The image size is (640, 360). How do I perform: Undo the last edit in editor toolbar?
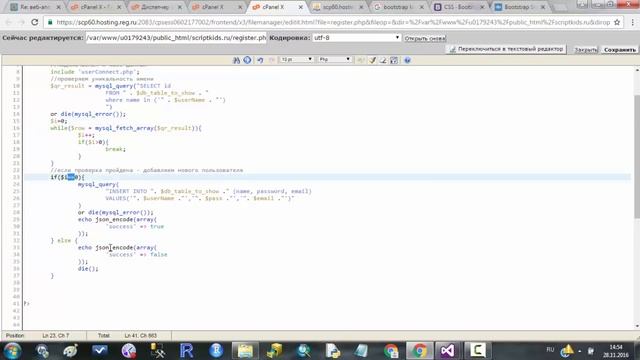click(x=260, y=60)
